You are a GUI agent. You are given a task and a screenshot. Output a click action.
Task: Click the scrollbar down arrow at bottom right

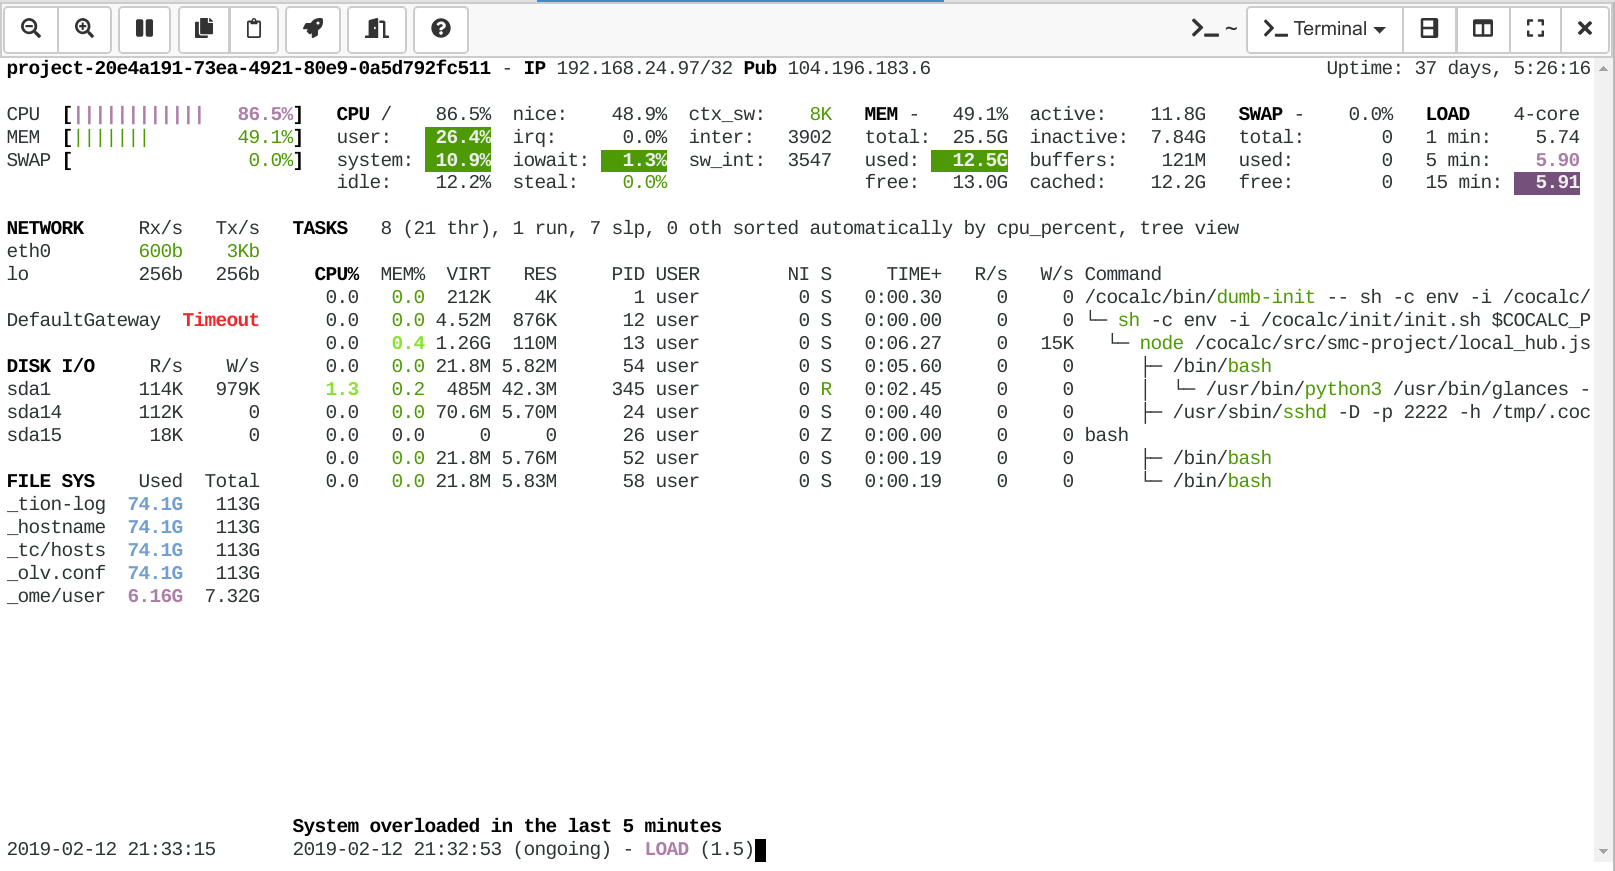[1604, 853]
